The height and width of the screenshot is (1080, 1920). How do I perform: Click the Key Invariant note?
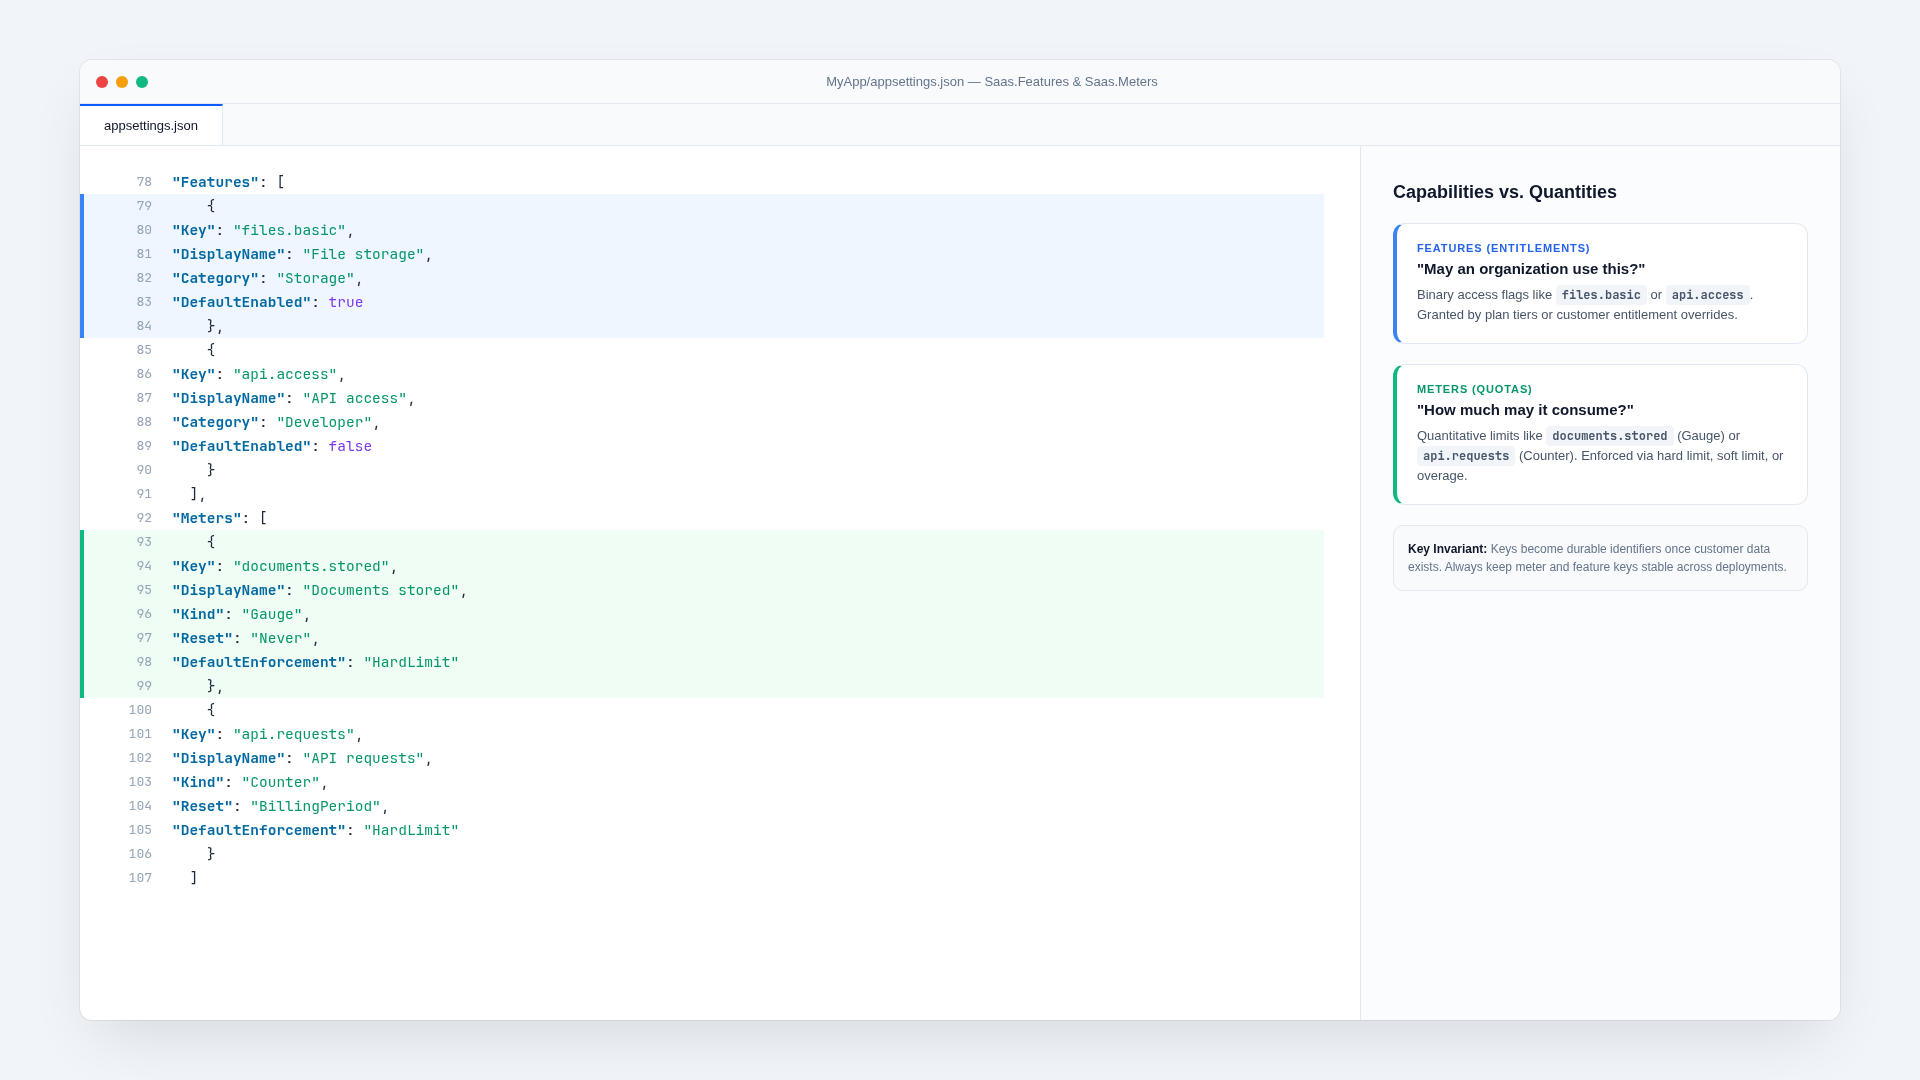click(x=1600, y=558)
